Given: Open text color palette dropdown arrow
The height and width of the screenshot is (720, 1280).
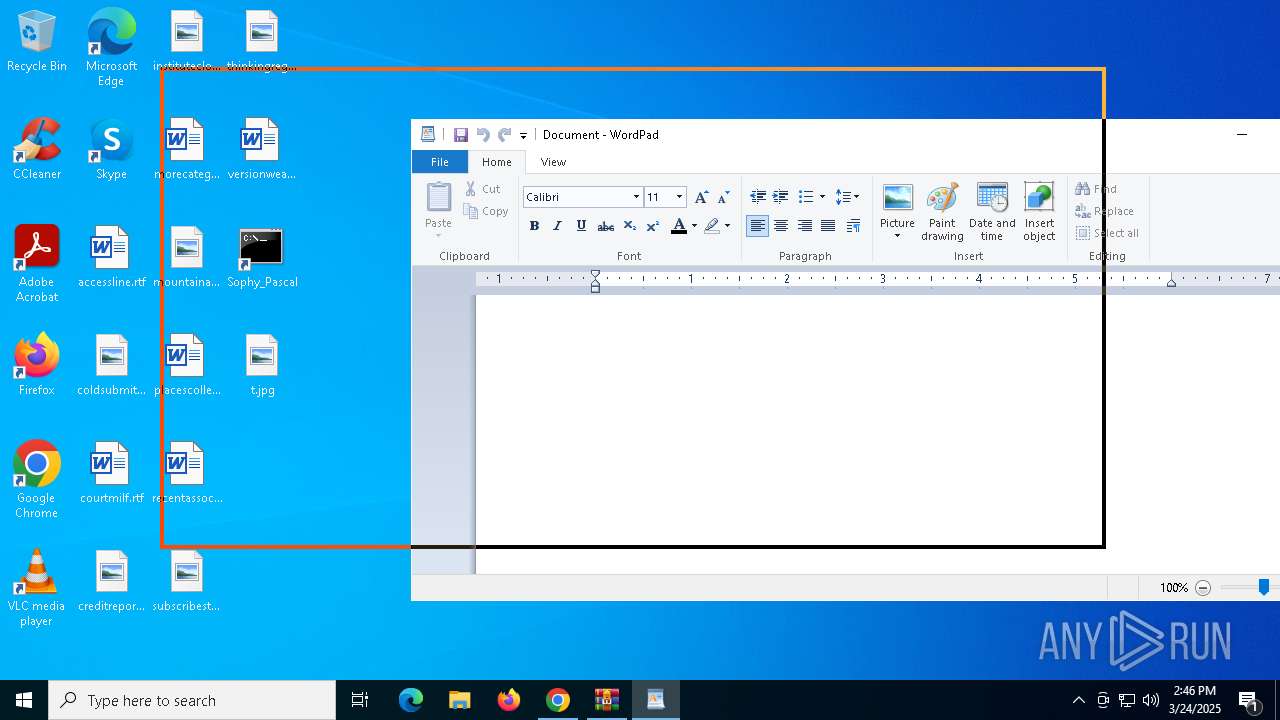Looking at the screenshot, I should click(694, 226).
